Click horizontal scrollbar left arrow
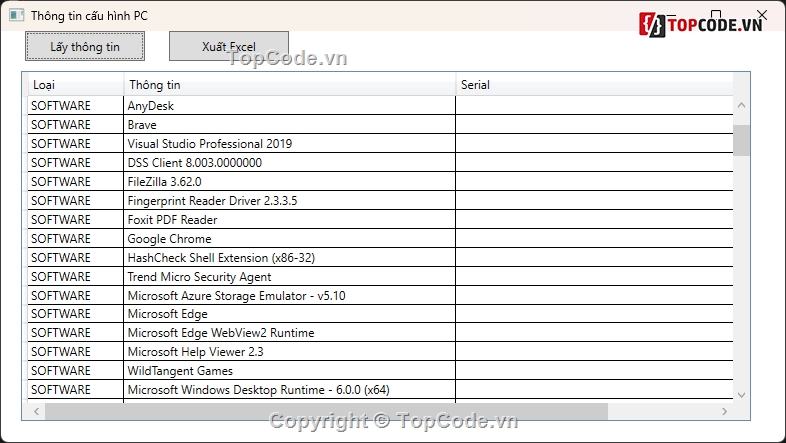This screenshot has height=443, width=786. coord(36,411)
